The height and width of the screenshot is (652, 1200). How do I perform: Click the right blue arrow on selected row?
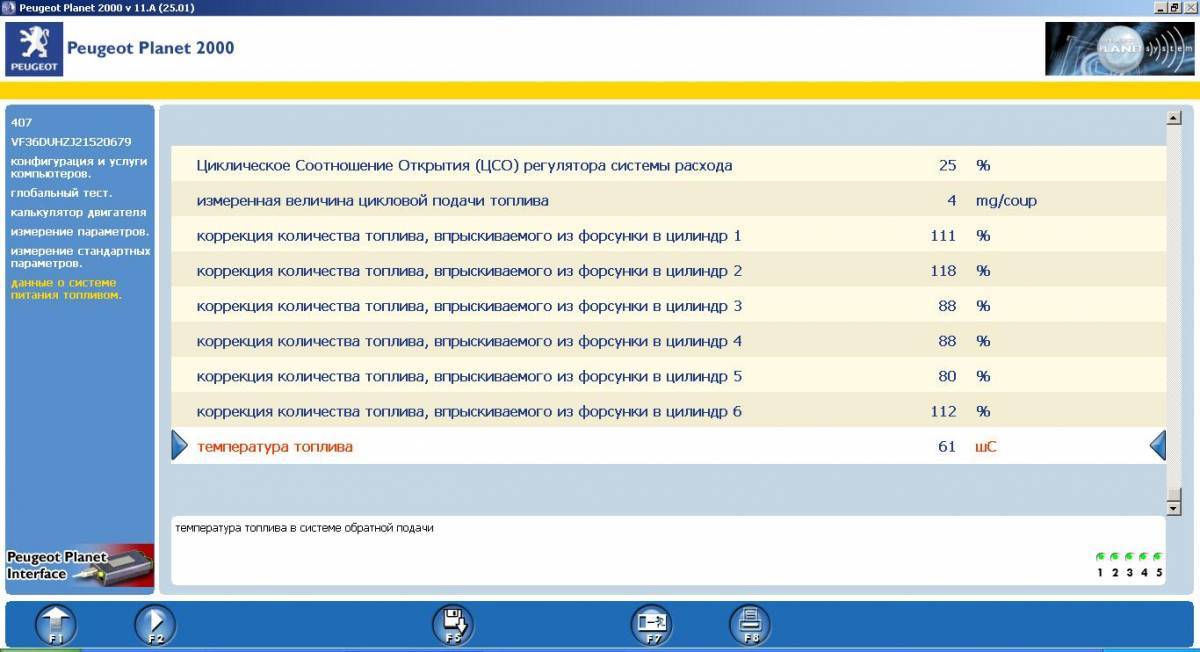click(x=1157, y=446)
